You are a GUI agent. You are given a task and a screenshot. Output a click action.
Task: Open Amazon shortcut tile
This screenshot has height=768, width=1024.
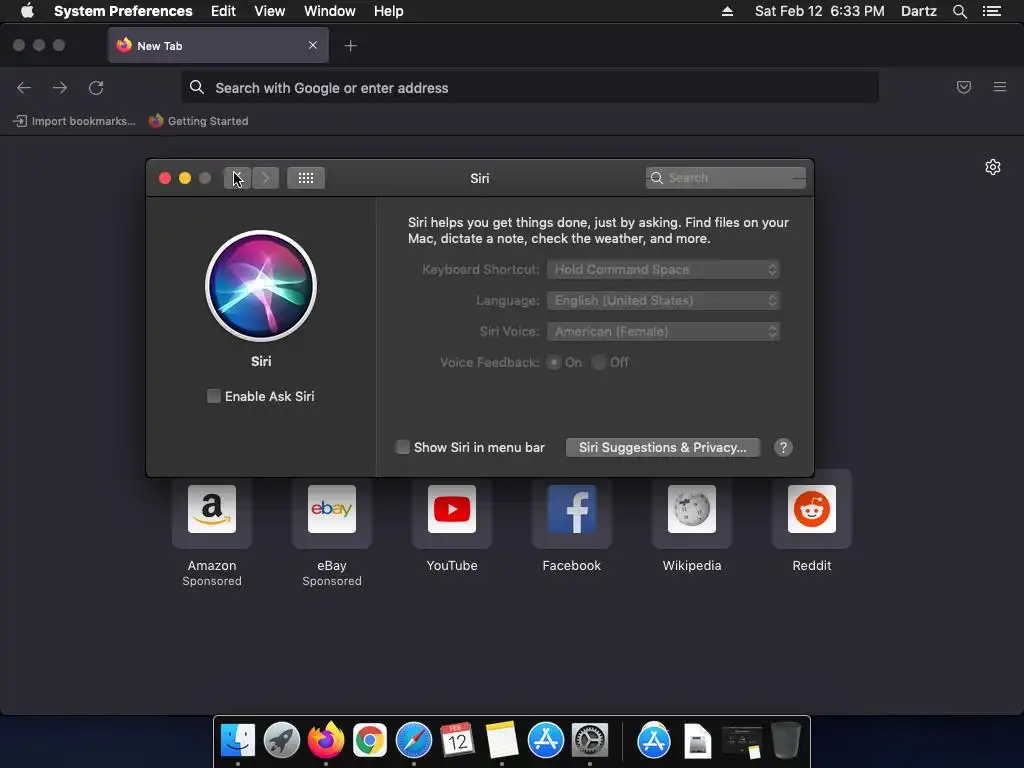212,509
